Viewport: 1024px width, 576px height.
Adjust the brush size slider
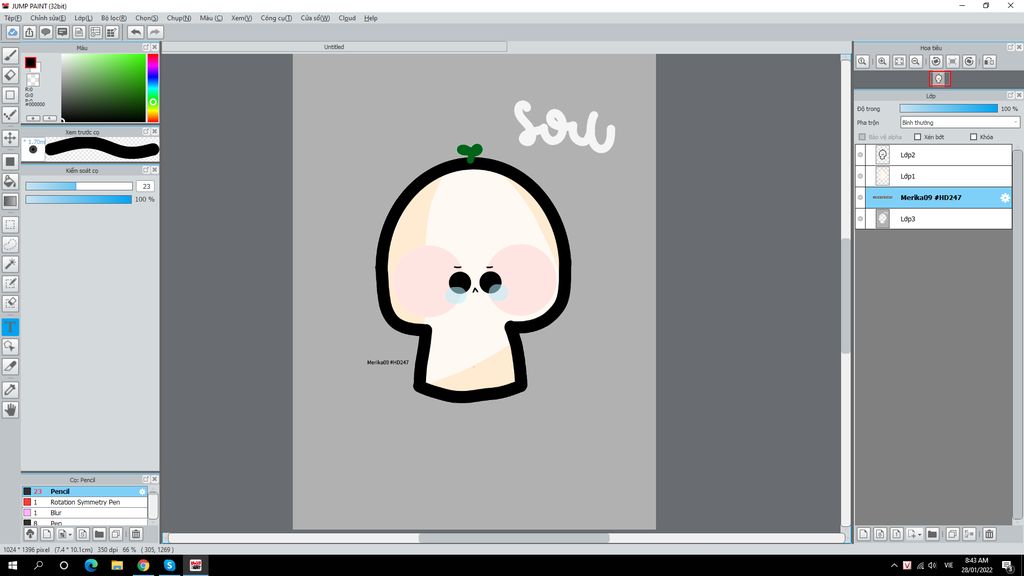(78, 186)
